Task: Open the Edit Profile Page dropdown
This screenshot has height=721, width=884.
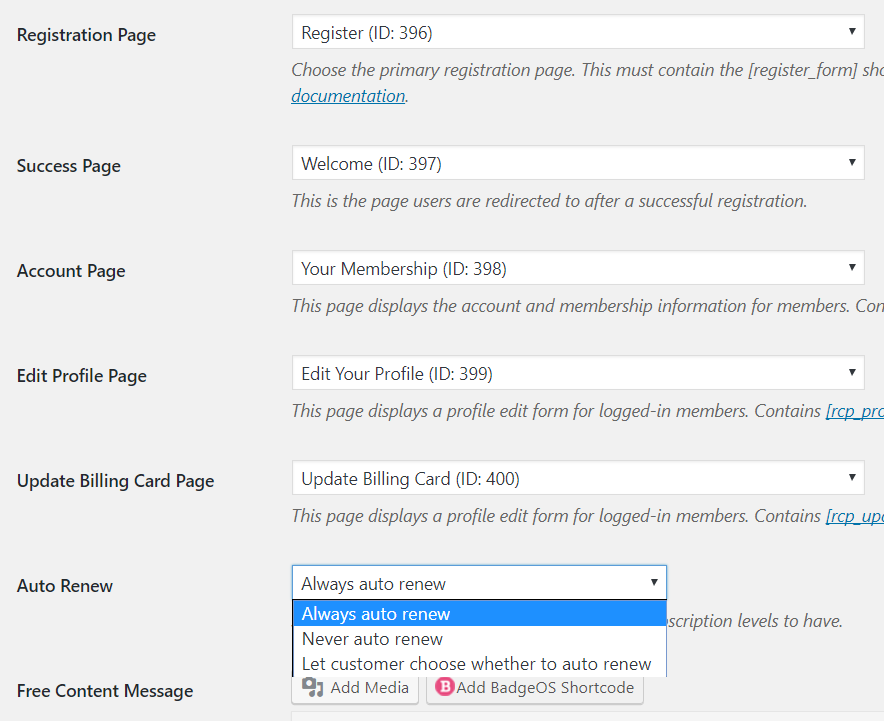Action: [x=578, y=373]
